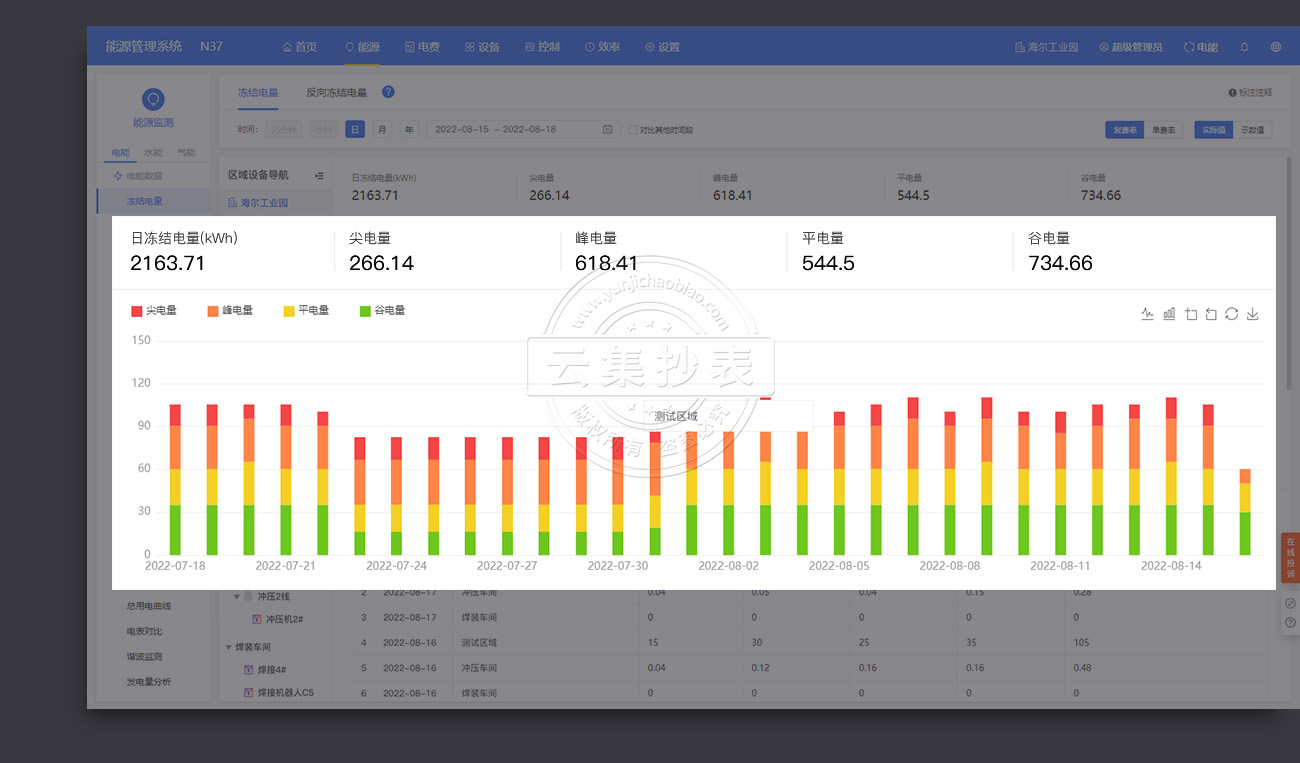
Task: Click the 平电量 yellow legend swatch
Action: (289, 311)
